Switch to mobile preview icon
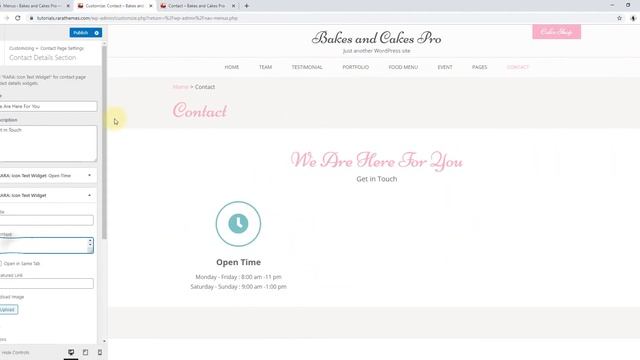Image resolution: width=640 pixels, height=360 pixels. coord(100,352)
